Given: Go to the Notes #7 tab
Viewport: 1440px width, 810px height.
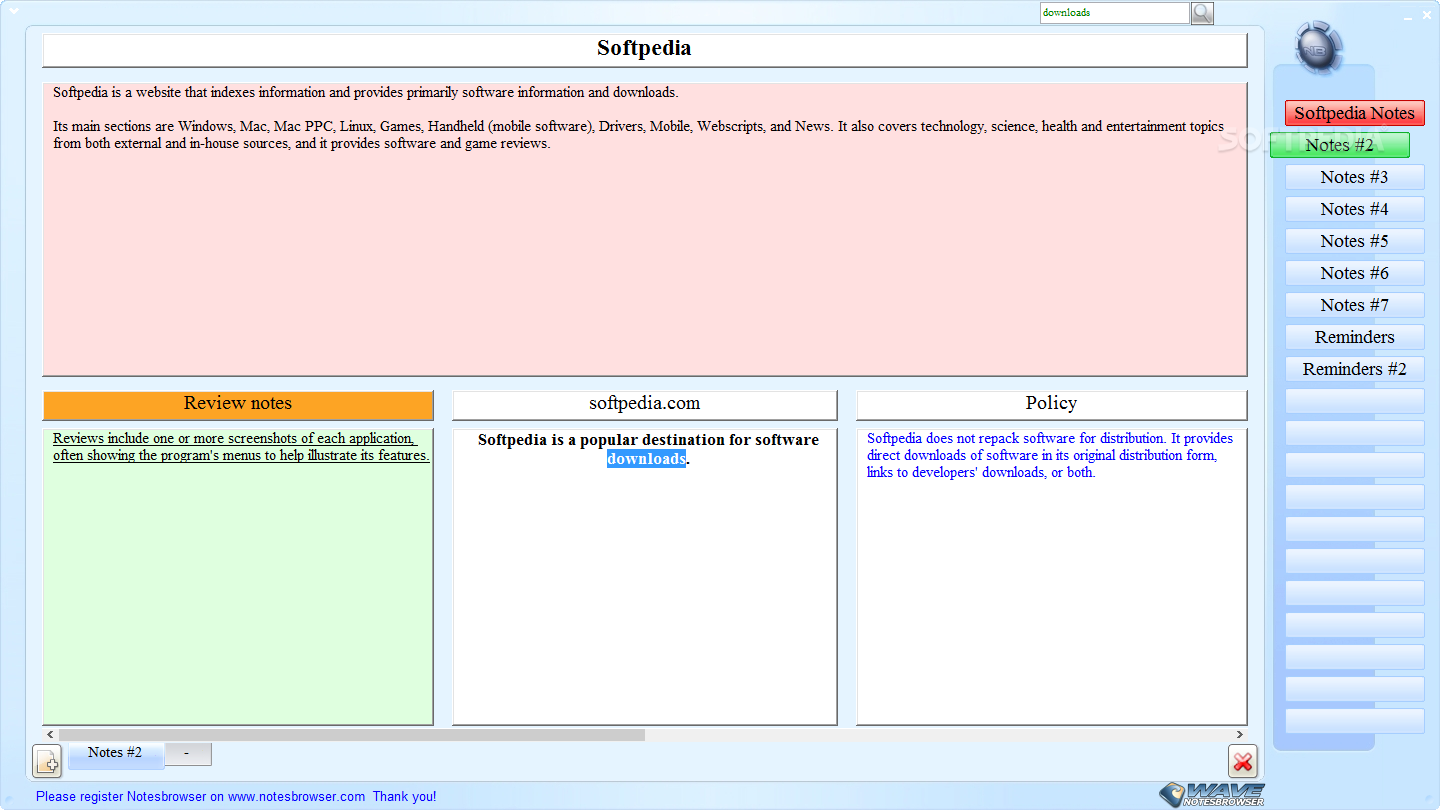Looking at the screenshot, I should pyautogui.click(x=1354, y=305).
